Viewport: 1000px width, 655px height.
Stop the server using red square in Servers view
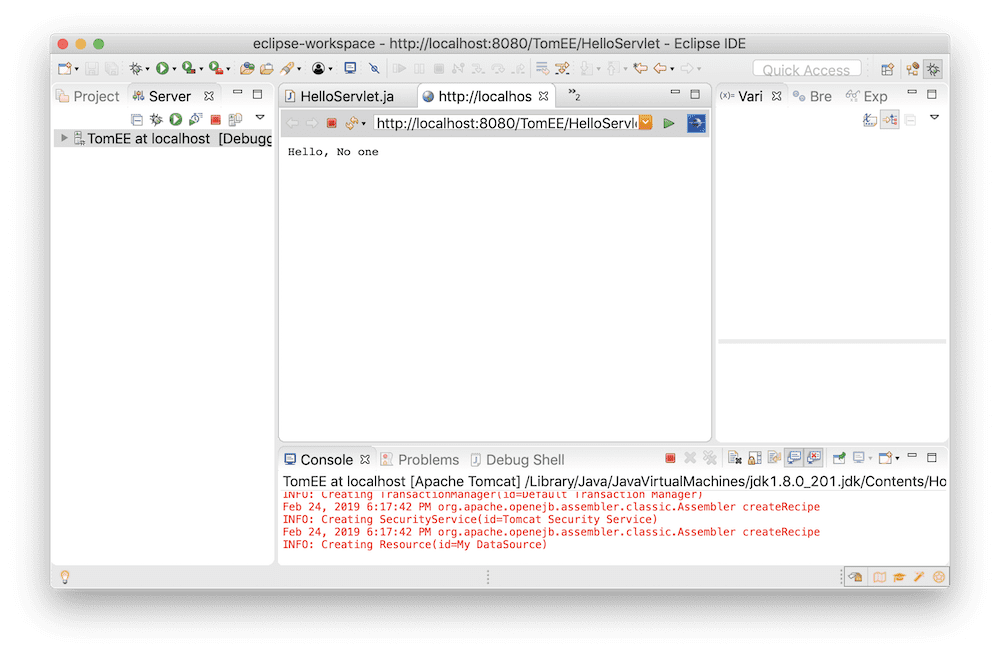click(216, 119)
